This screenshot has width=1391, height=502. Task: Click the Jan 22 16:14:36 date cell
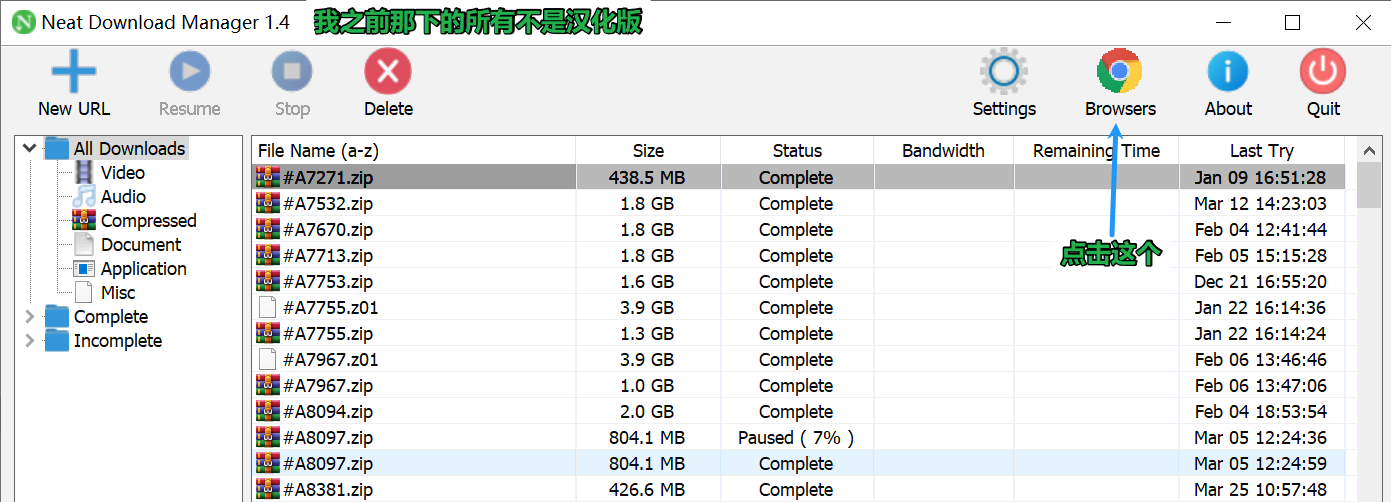1261,308
